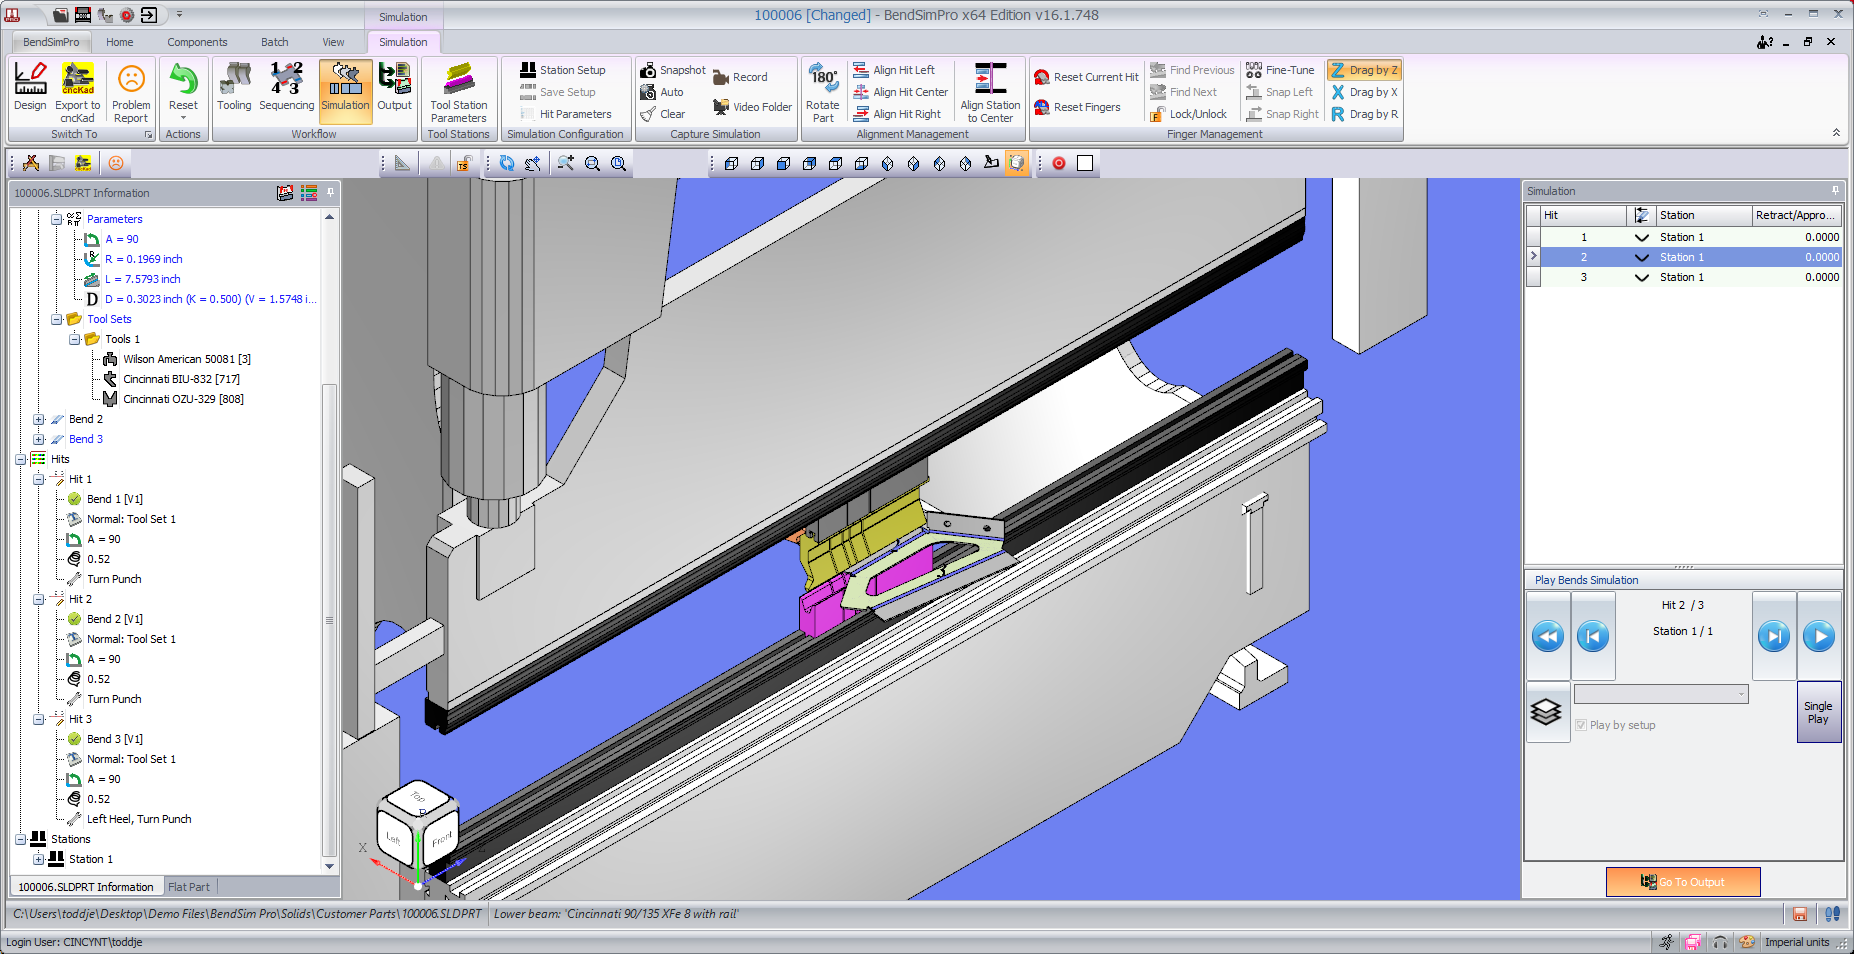Image resolution: width=1854 pixels, height=954 pixels.
Task: Collapse the Tool Sets node
Action: pyautogui.click(x=57, y=319)
